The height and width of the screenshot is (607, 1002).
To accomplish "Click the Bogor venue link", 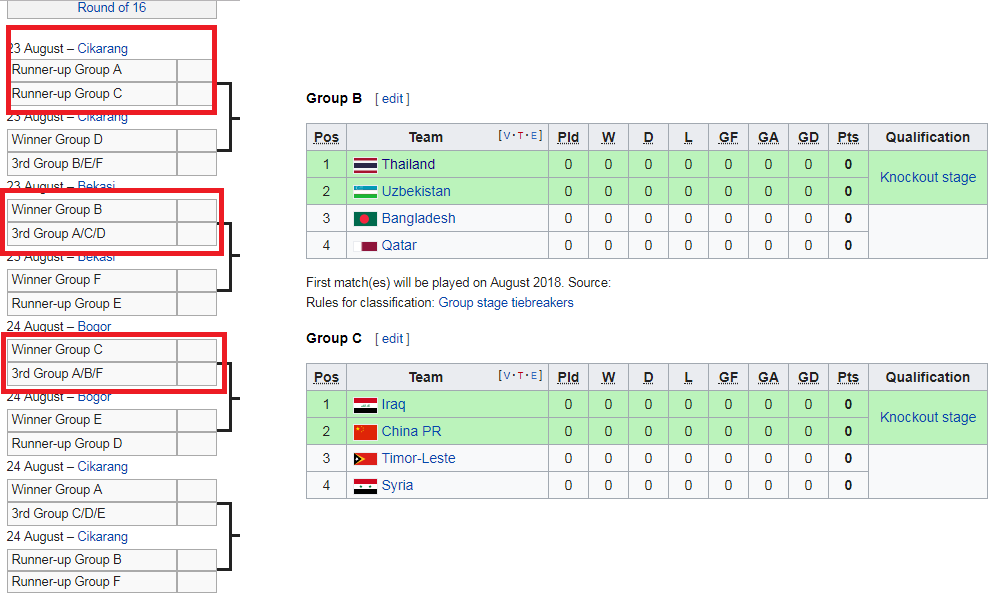I will click(94, 327).
